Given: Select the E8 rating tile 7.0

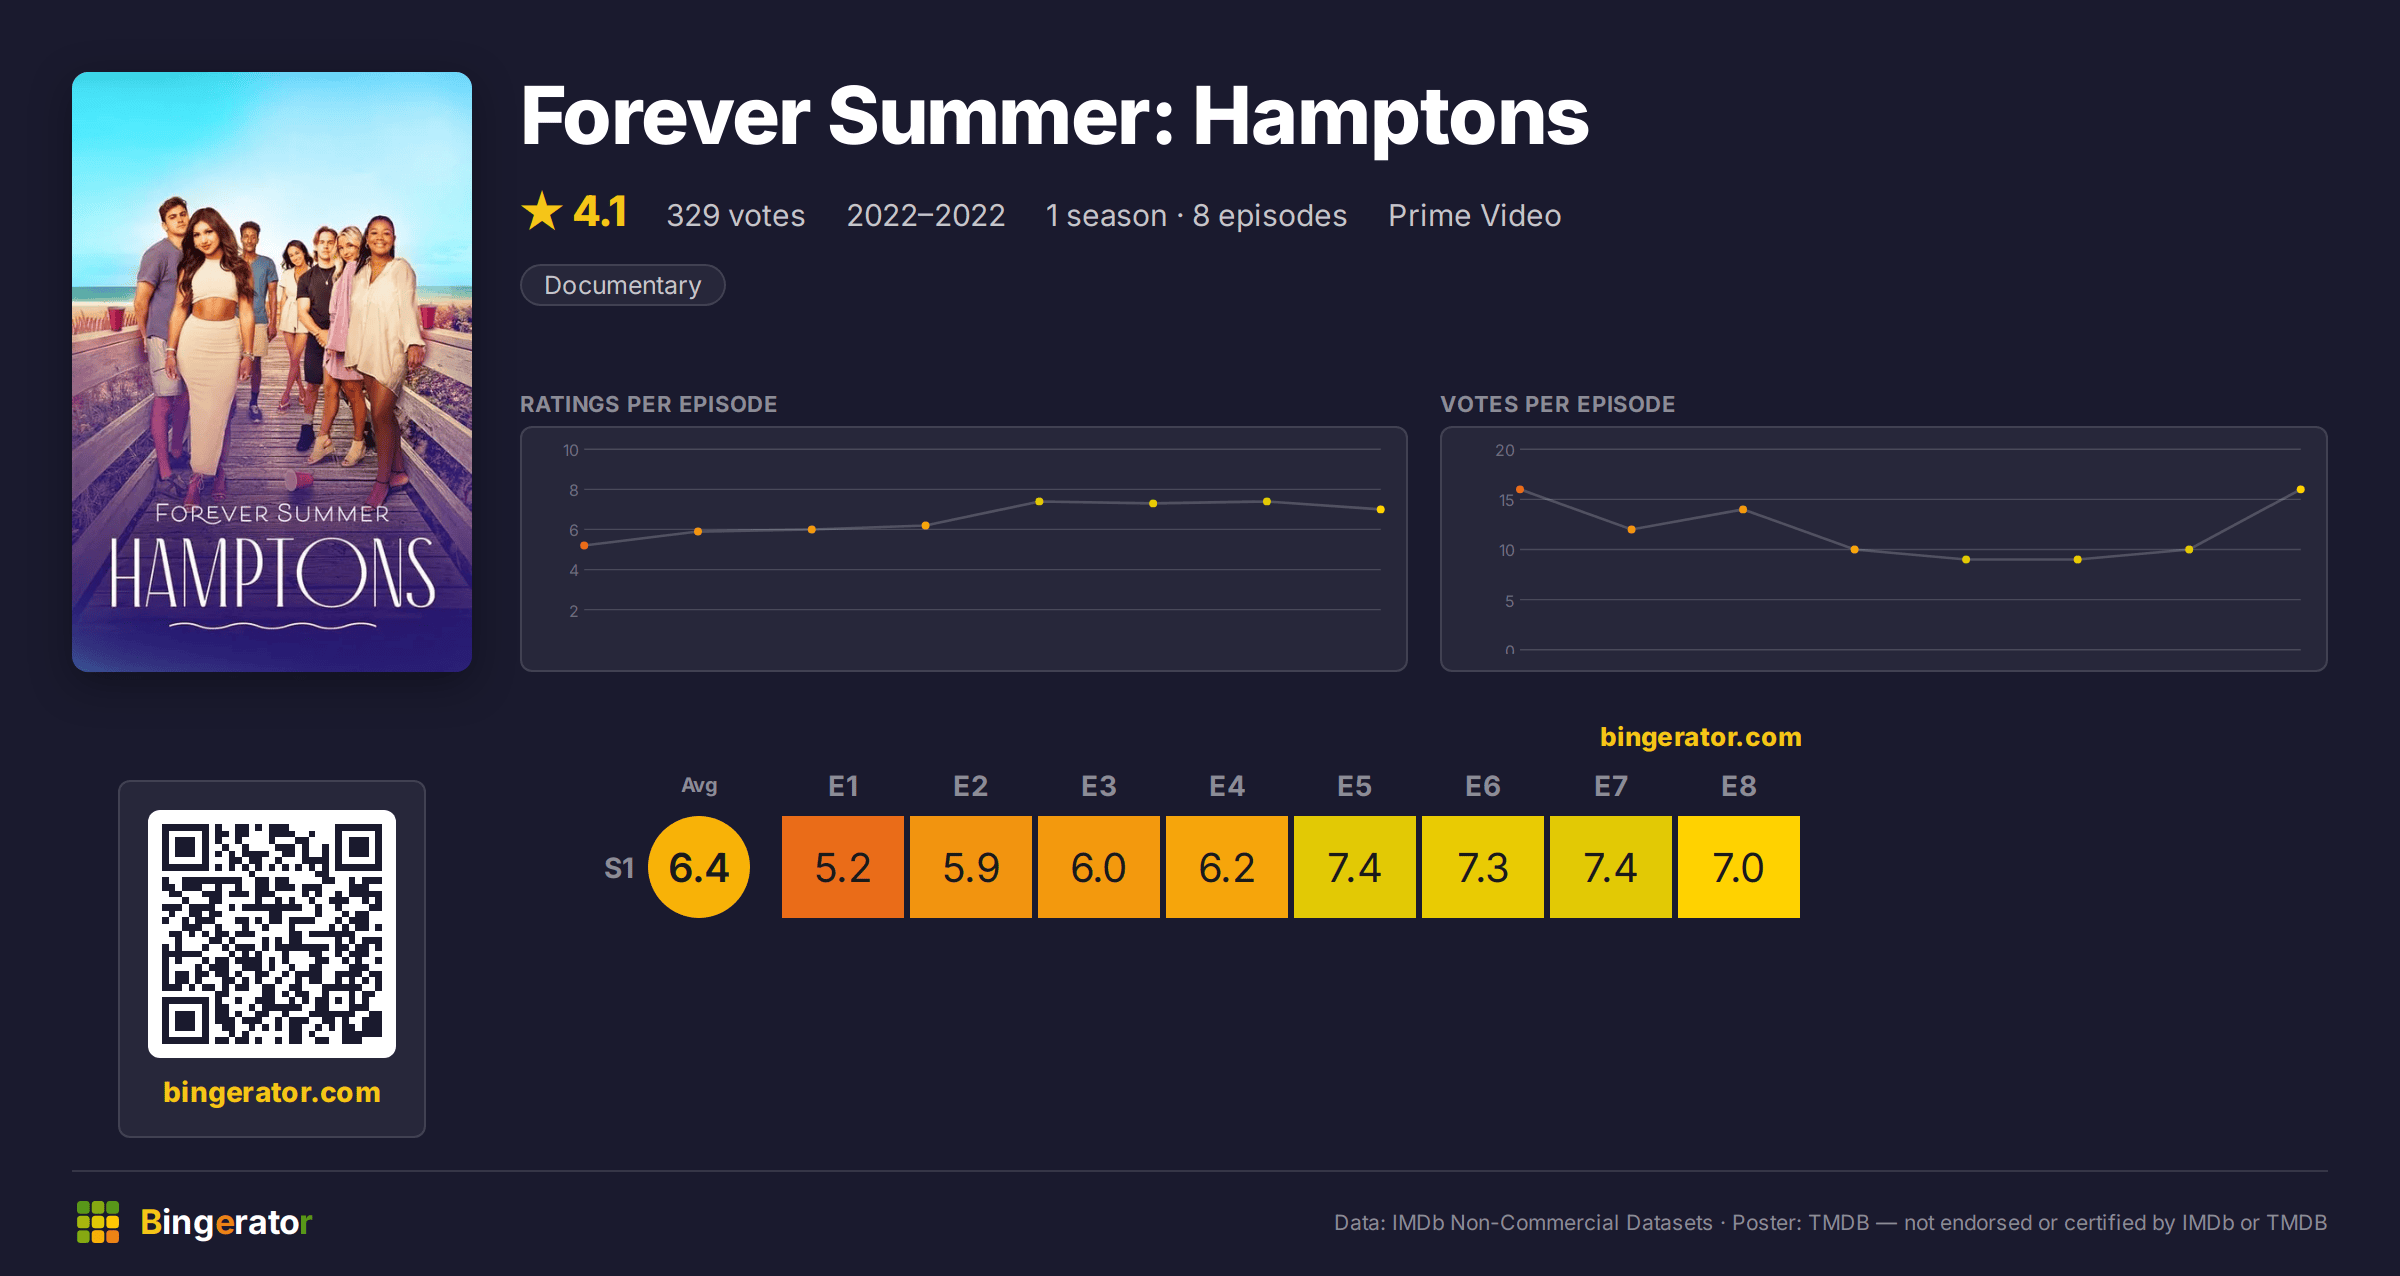Looking at the screenshot, I should (x=1739, y=867).
